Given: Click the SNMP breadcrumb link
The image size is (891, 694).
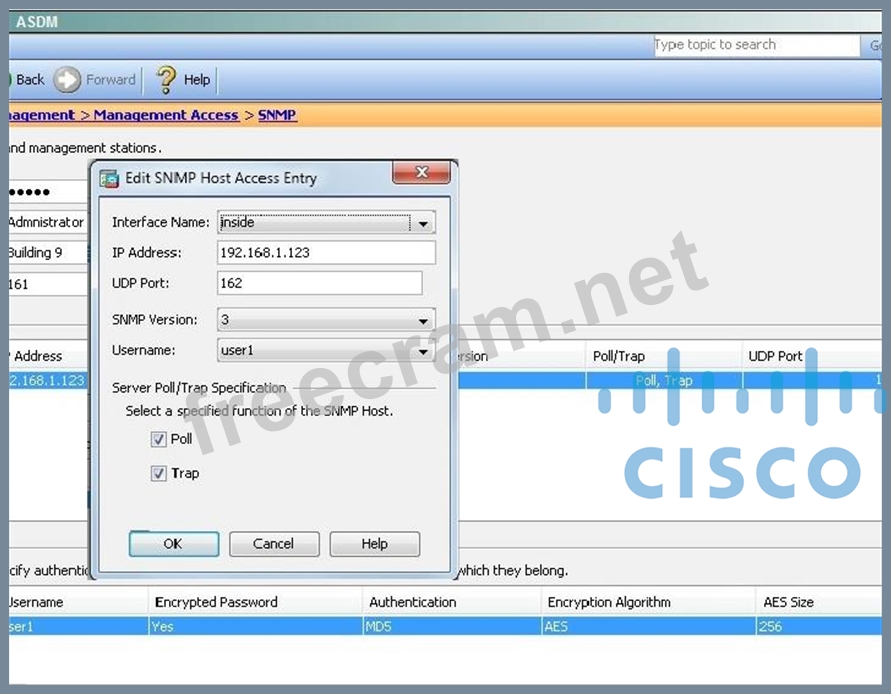Looking at the screenshot, I should point(277,115).
